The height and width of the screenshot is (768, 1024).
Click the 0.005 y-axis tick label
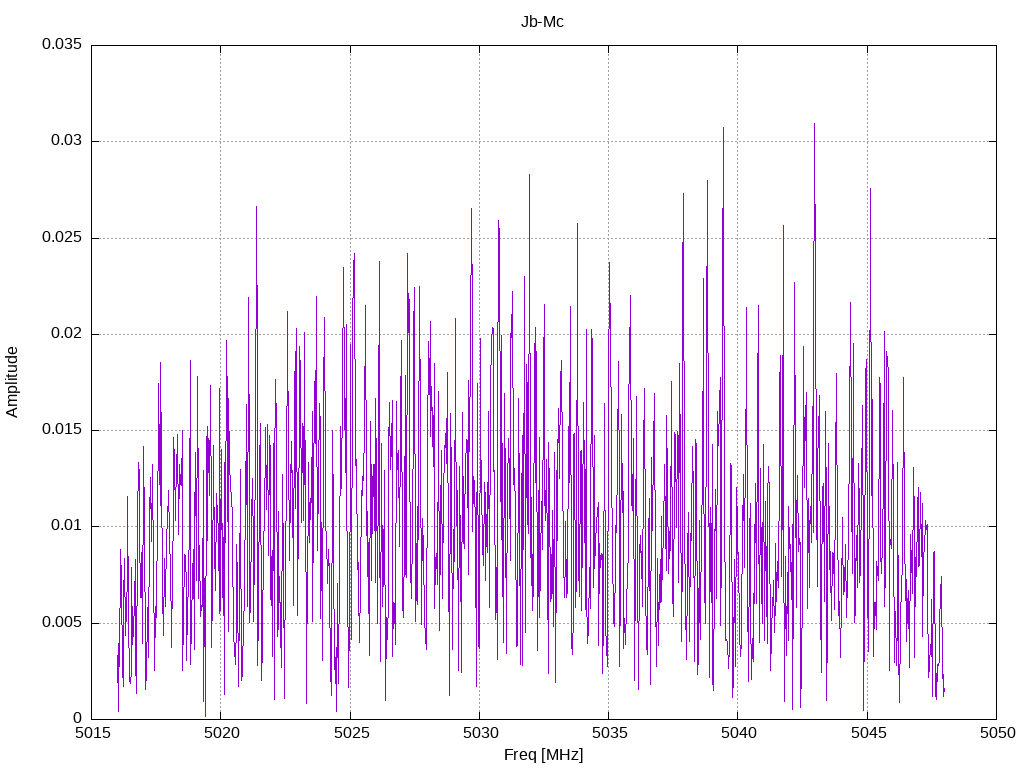(62, 622)
